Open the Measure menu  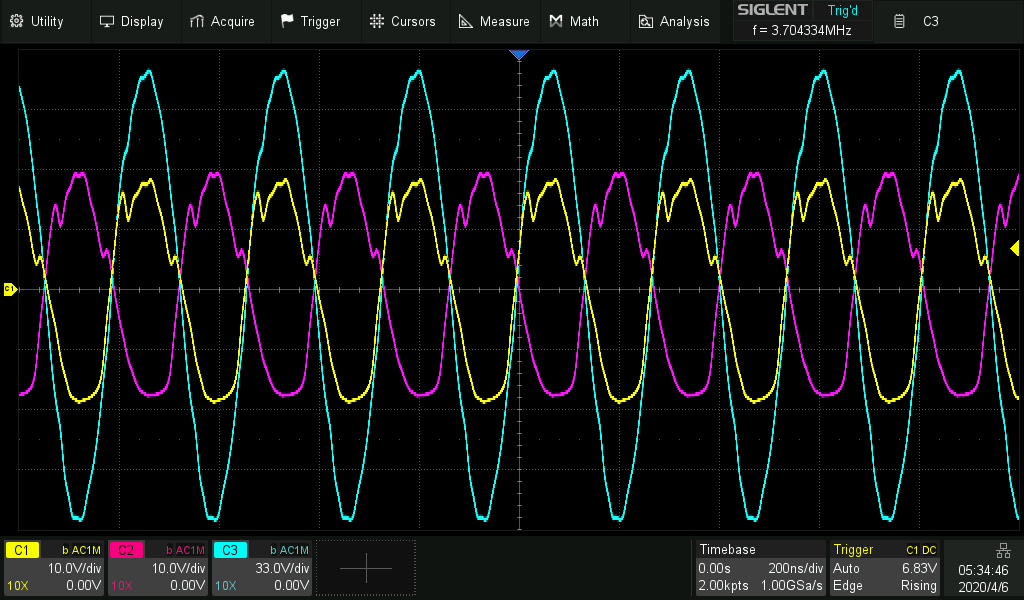coord(494,22)
